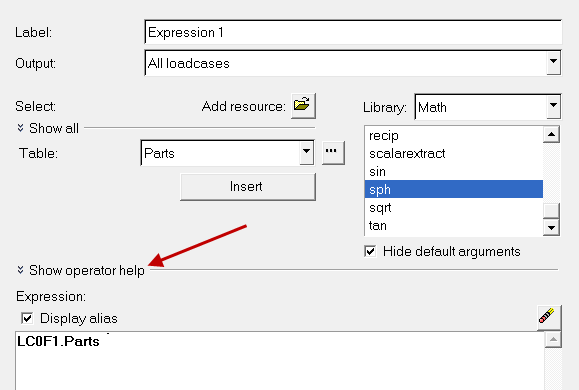Click the expression box scroll up arrow

[x=553, y=340]
